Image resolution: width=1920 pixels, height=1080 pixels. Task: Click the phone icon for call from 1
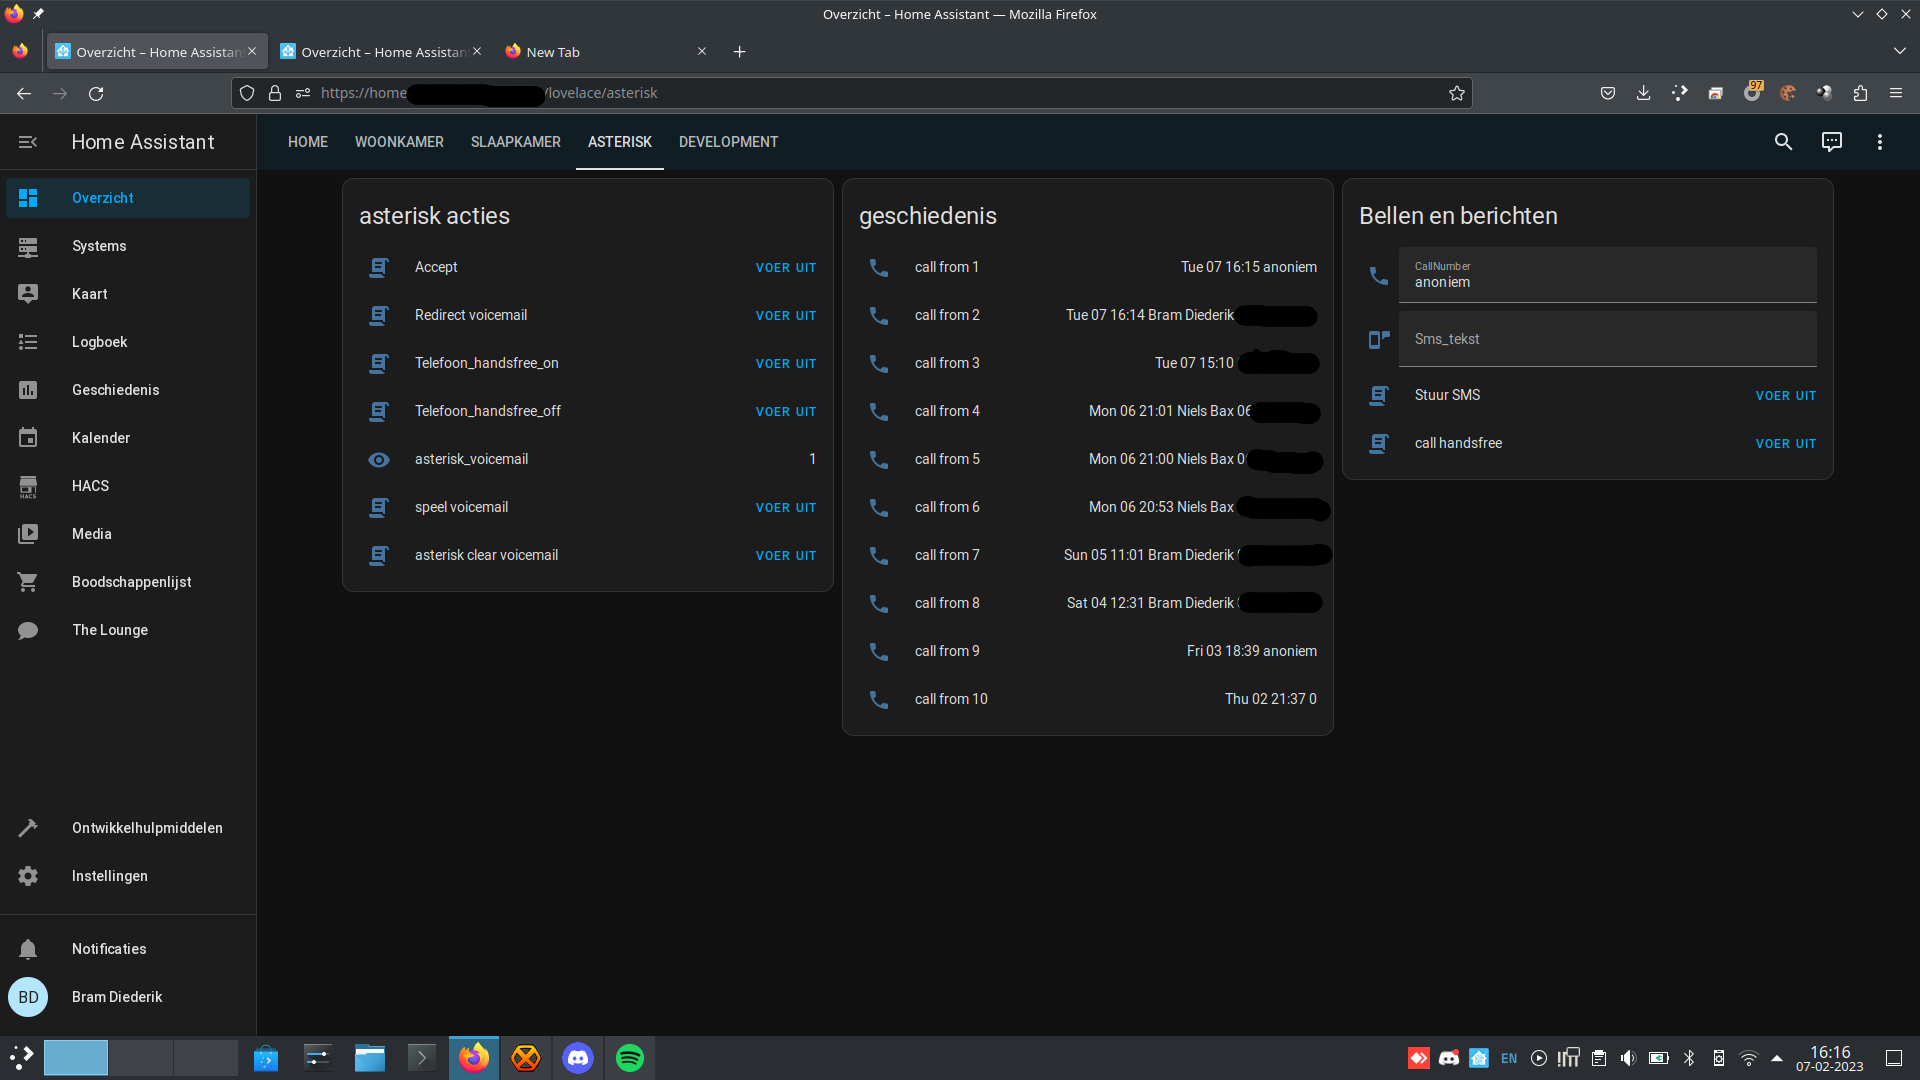(878, 267)
